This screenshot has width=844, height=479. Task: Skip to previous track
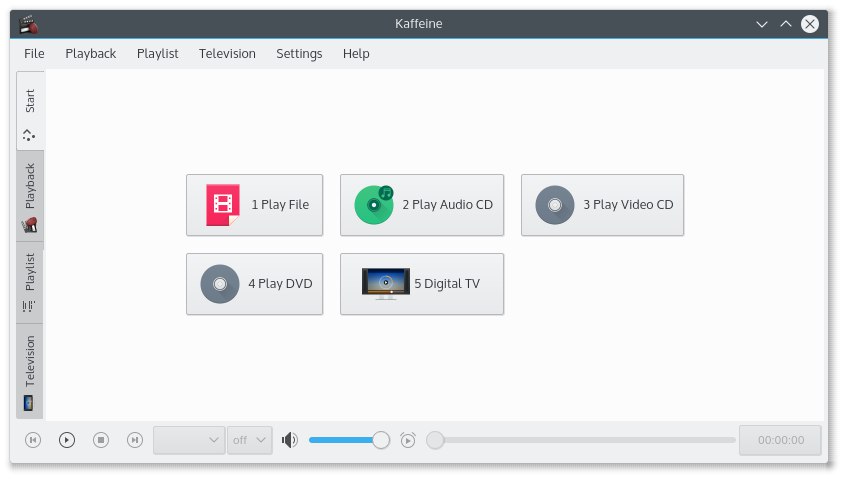[33, 440]
